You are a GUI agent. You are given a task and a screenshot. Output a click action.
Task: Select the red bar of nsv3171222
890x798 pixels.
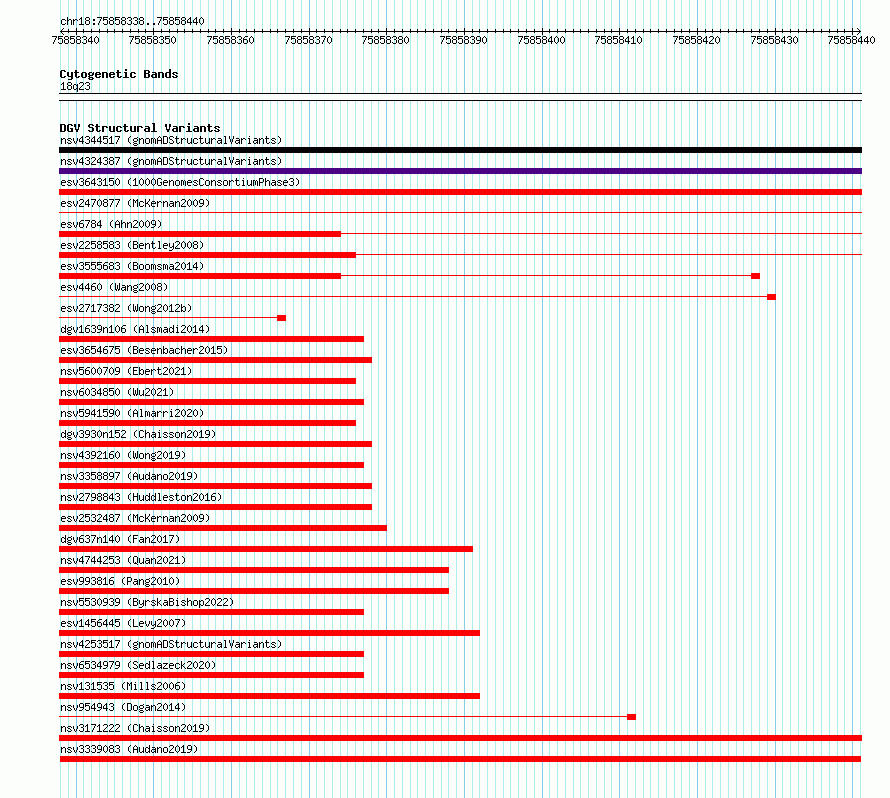point(460,738)
